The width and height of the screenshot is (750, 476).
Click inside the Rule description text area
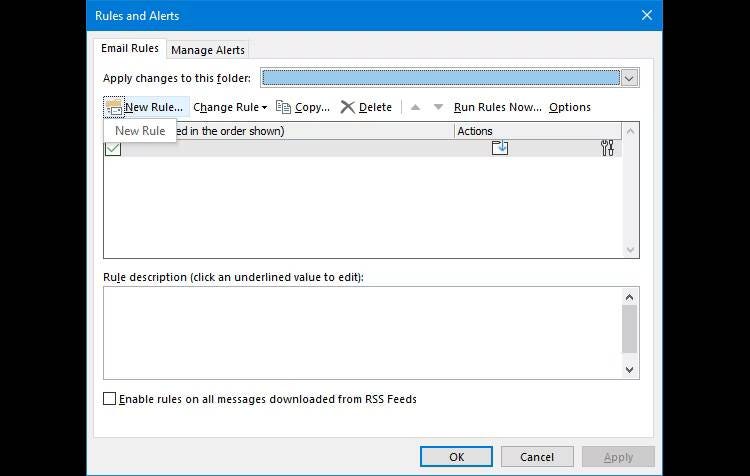click(363, 333)
